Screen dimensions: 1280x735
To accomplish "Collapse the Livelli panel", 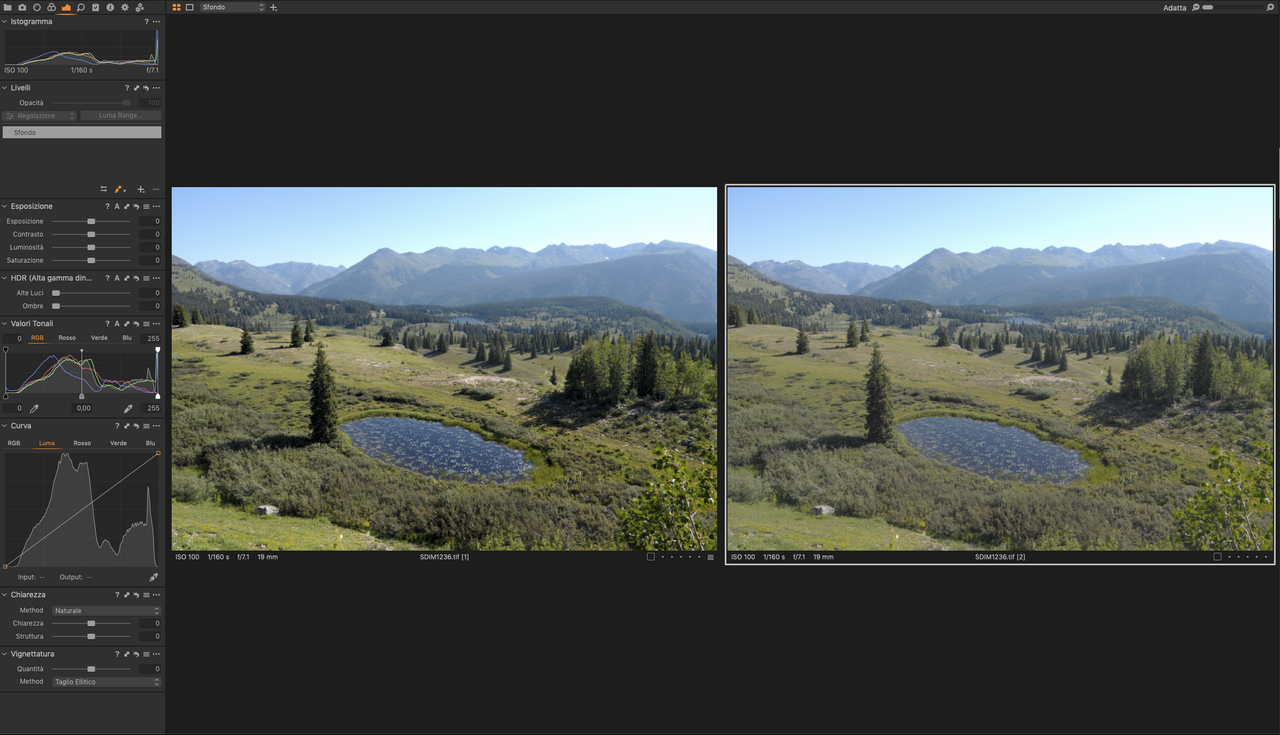I will (5, 88).
